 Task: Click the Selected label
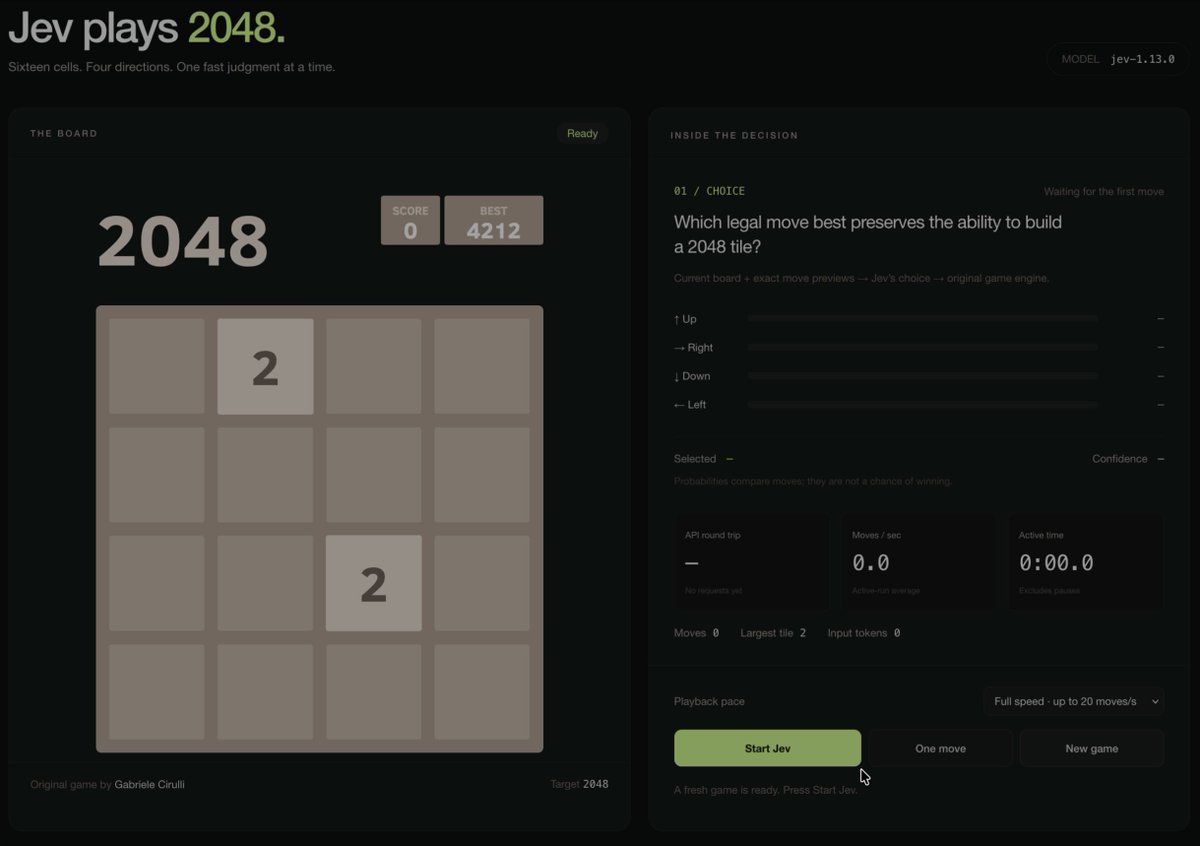[x=695, y=459]
